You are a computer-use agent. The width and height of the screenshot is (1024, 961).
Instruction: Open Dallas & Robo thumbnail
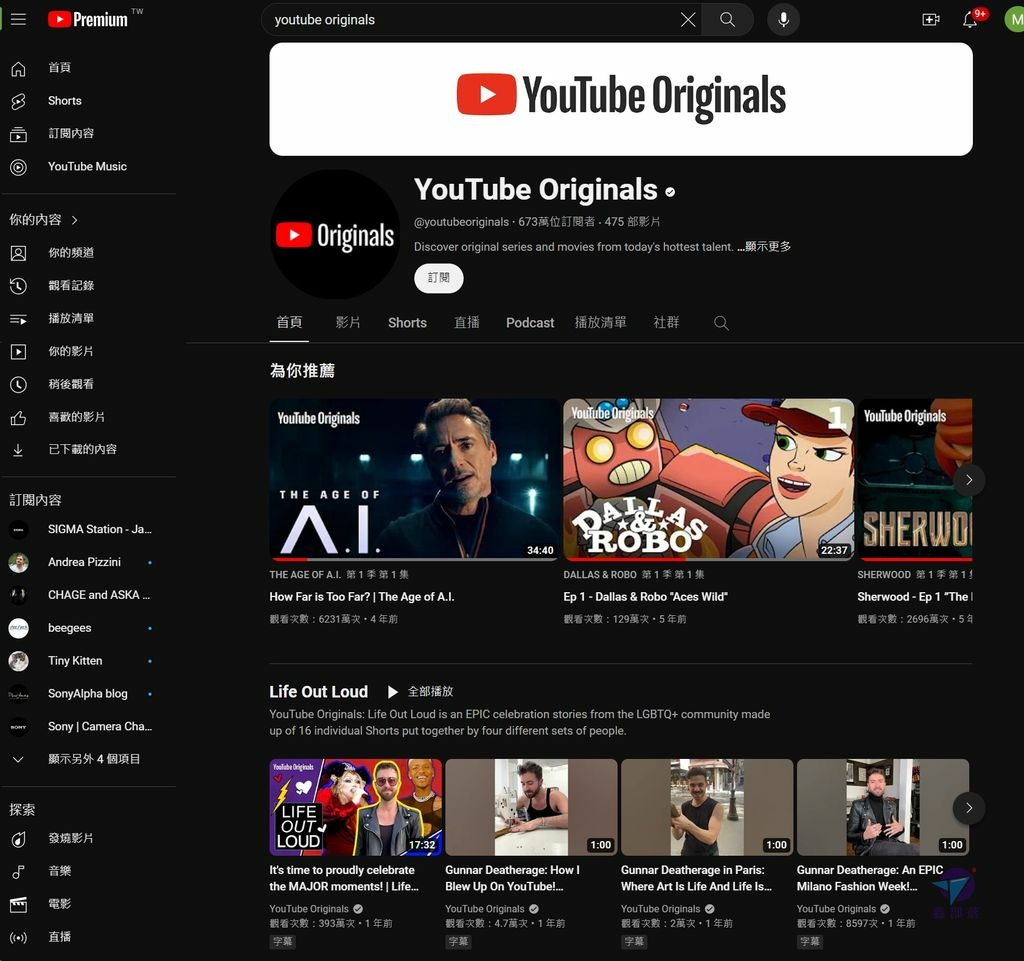tap(709, 480)
